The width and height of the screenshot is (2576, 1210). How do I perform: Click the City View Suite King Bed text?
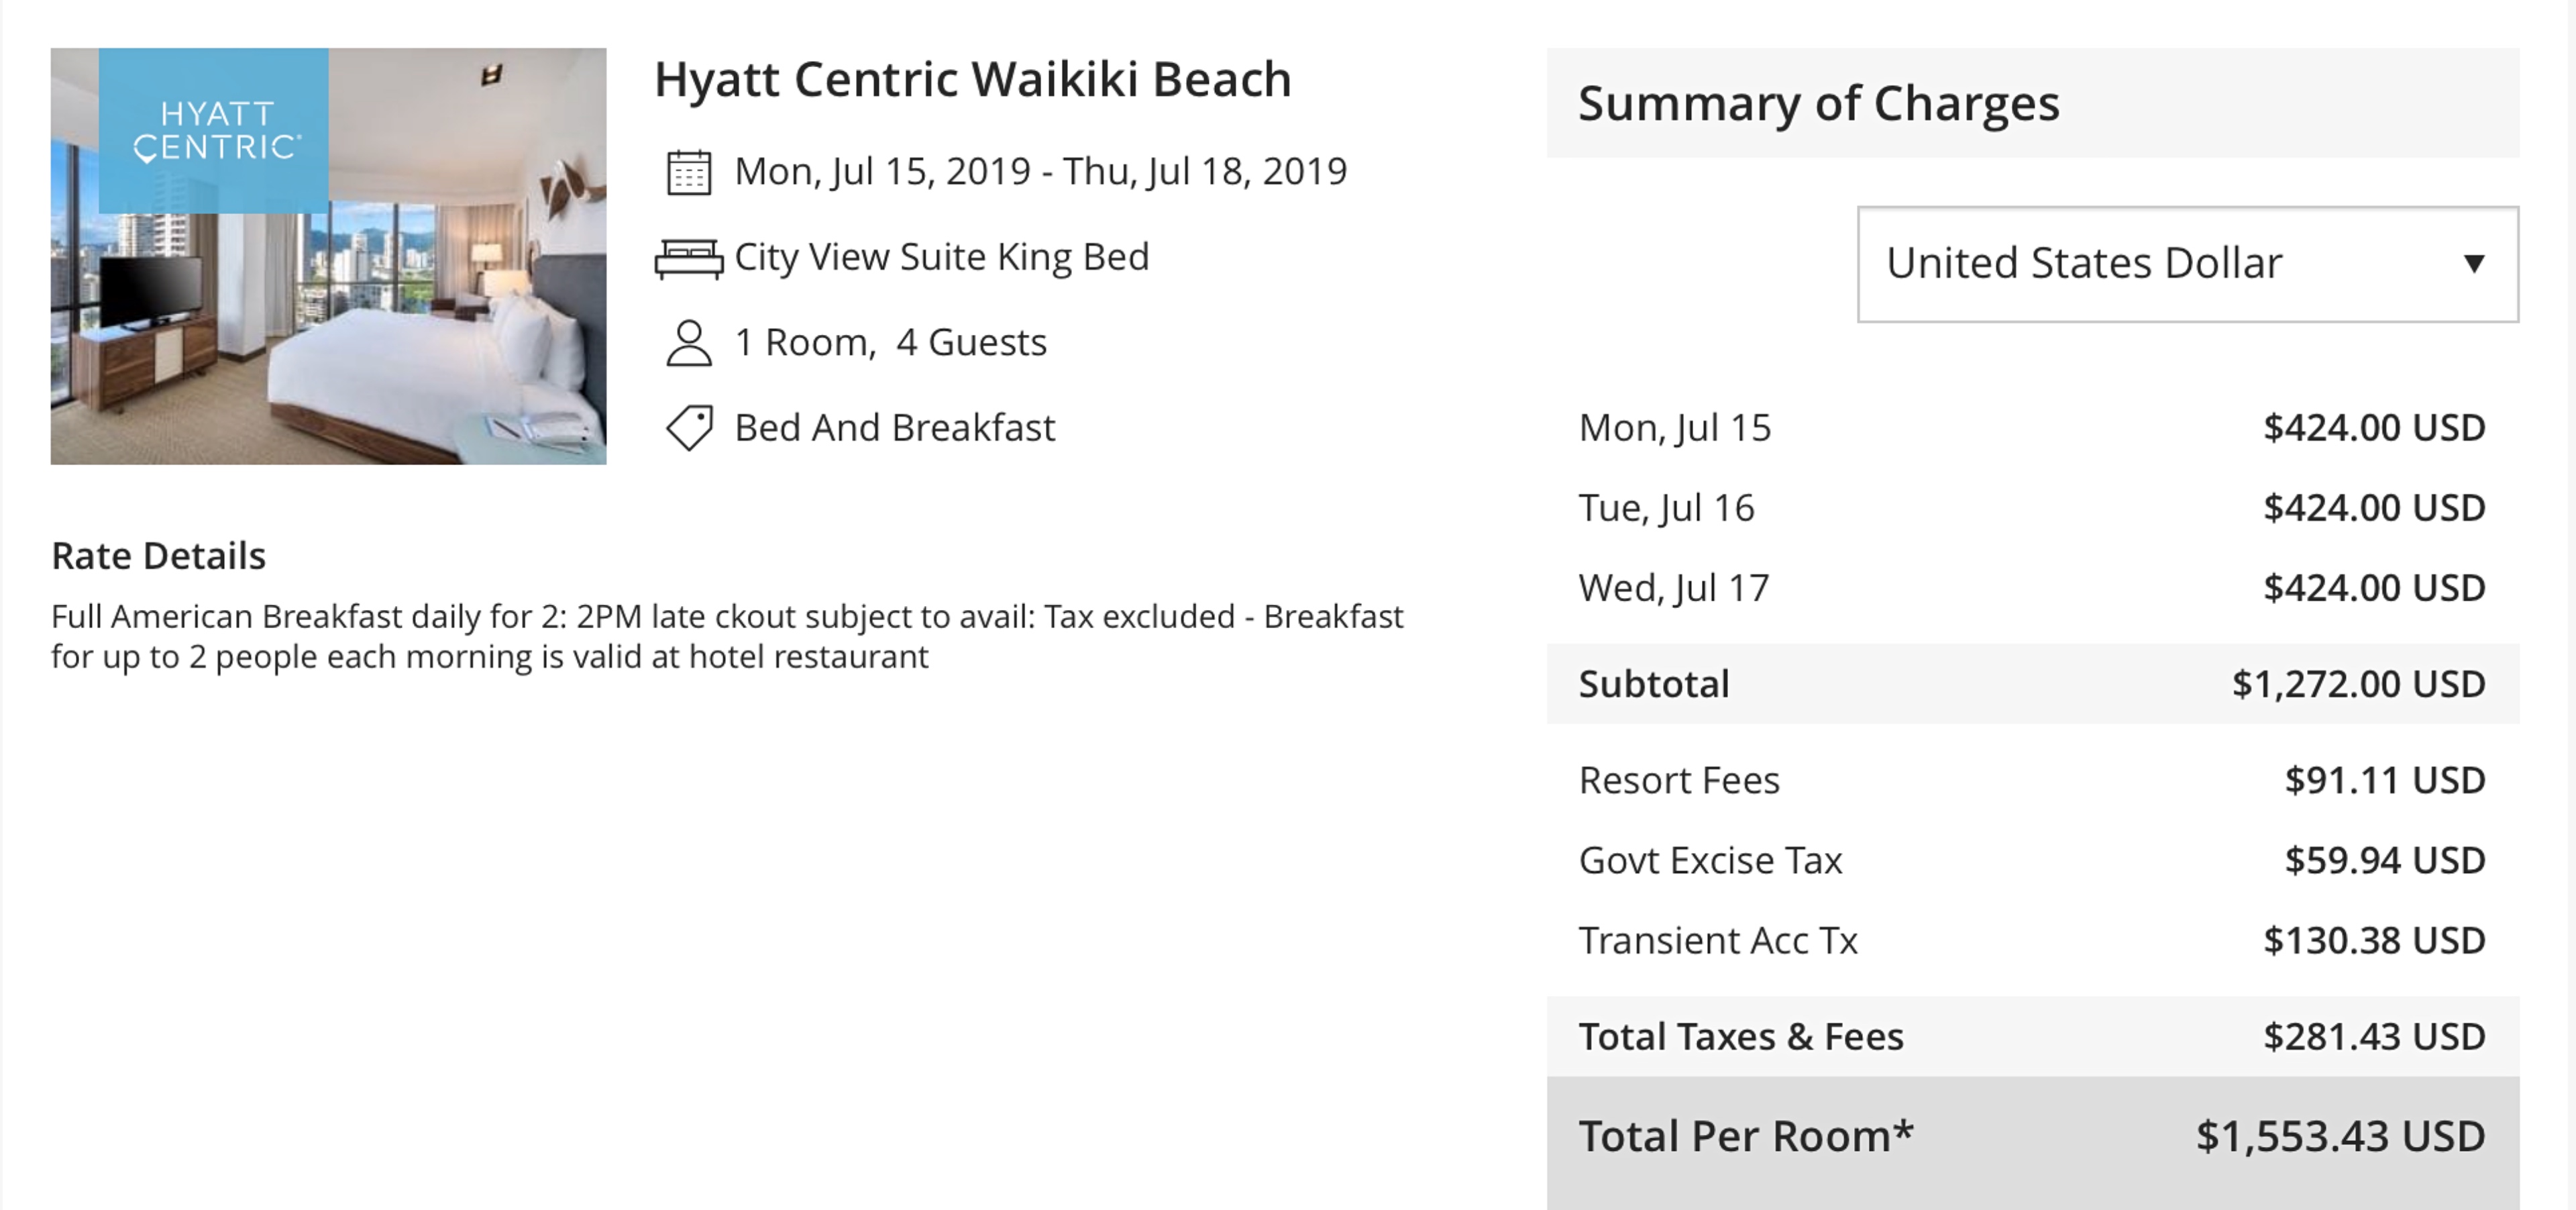point(941,258)
